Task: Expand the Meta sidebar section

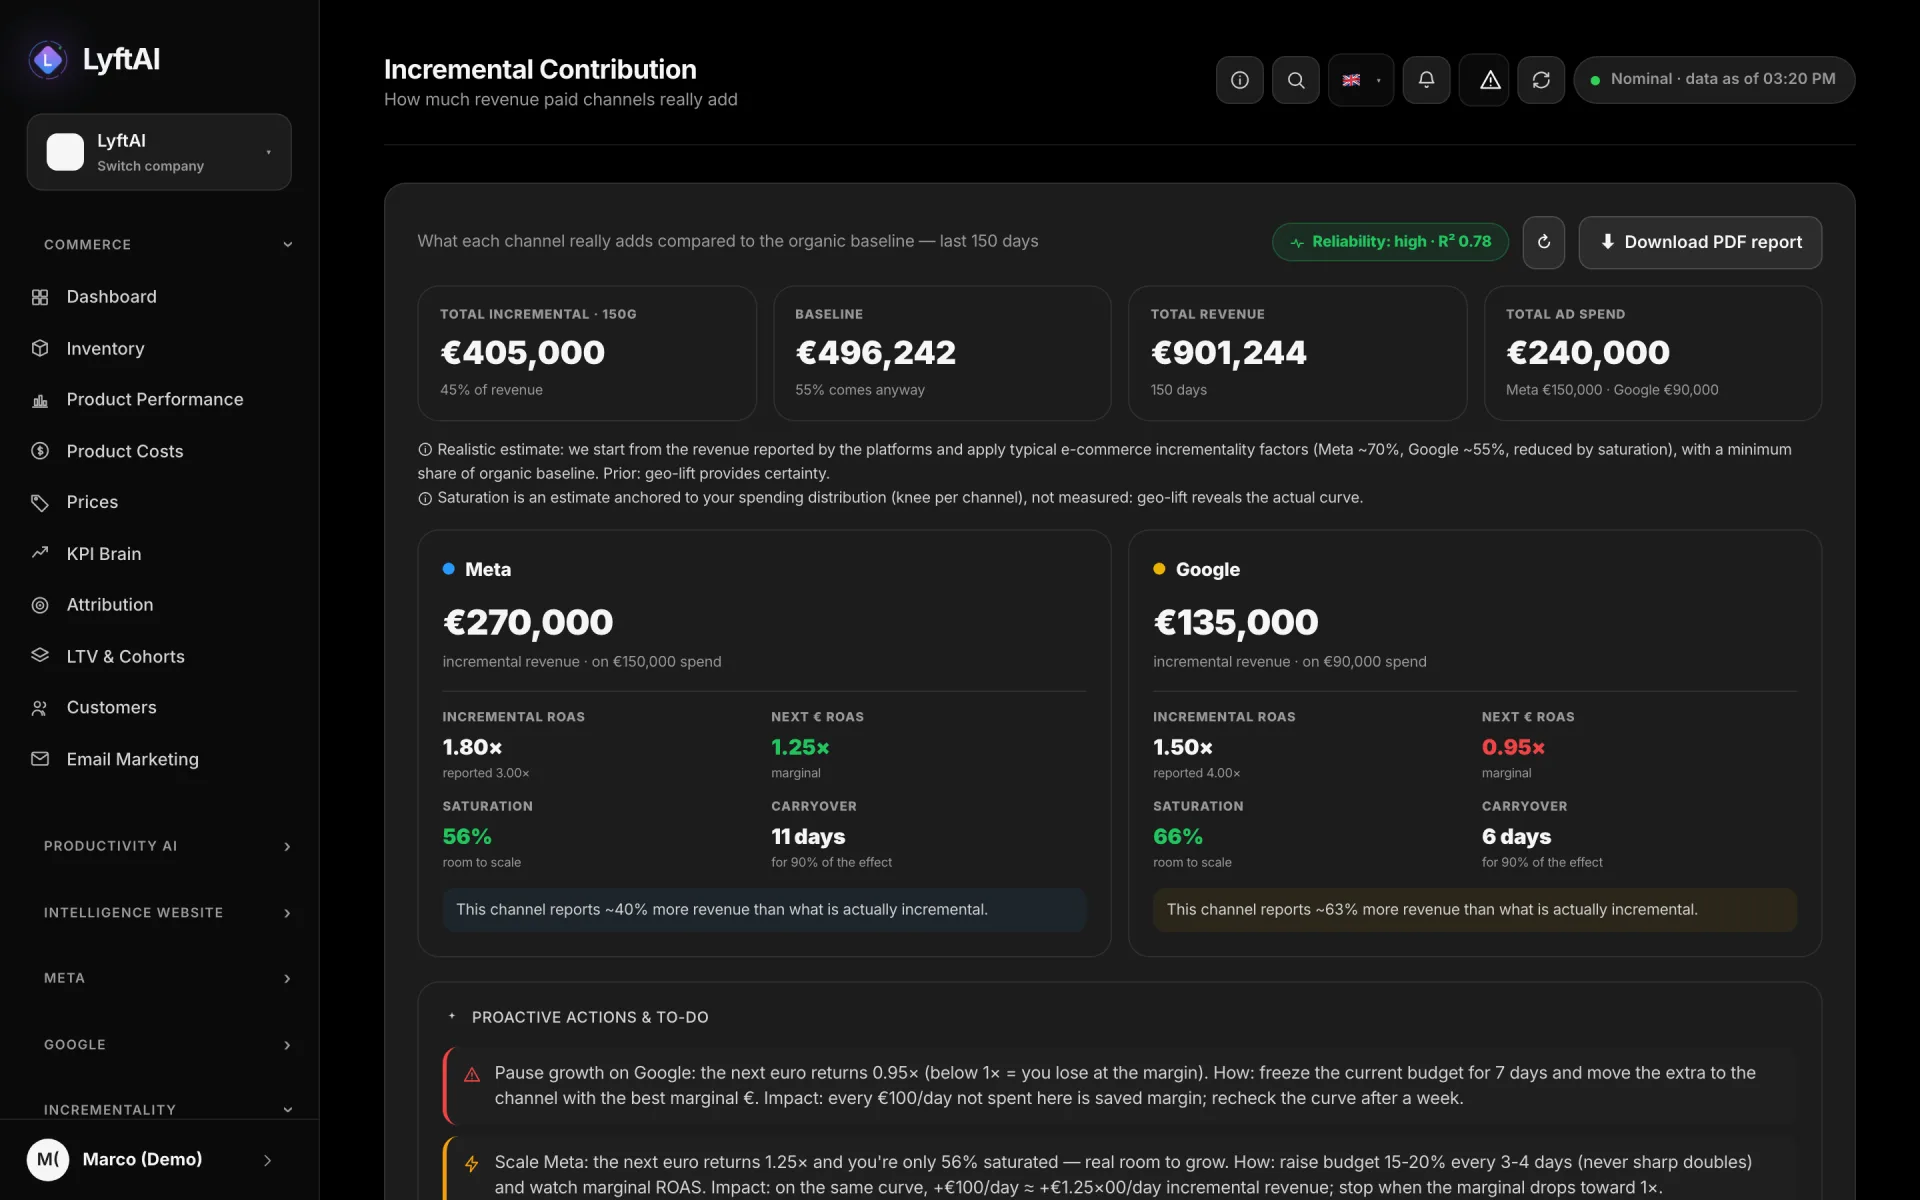Action: 166,978
